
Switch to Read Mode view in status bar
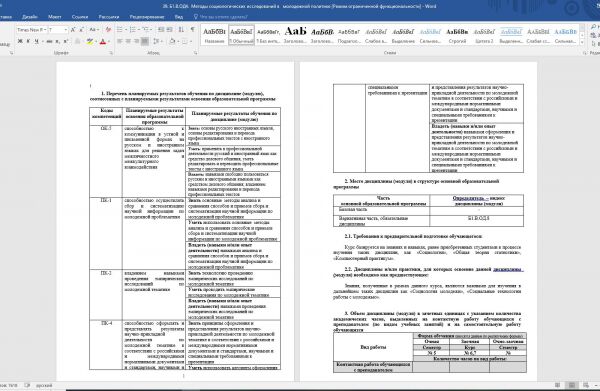click(558, 385)
